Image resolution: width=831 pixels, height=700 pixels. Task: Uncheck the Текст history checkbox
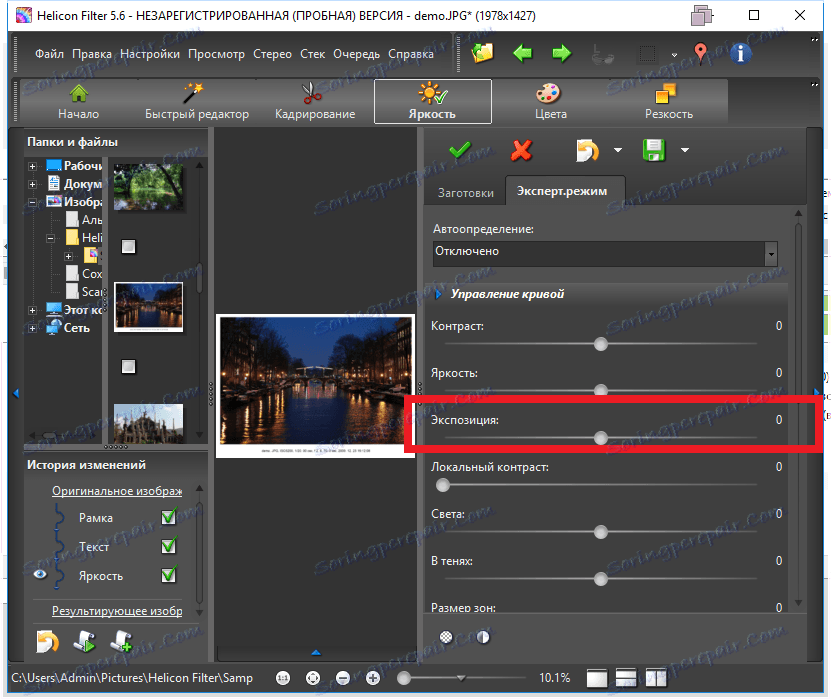169,547
